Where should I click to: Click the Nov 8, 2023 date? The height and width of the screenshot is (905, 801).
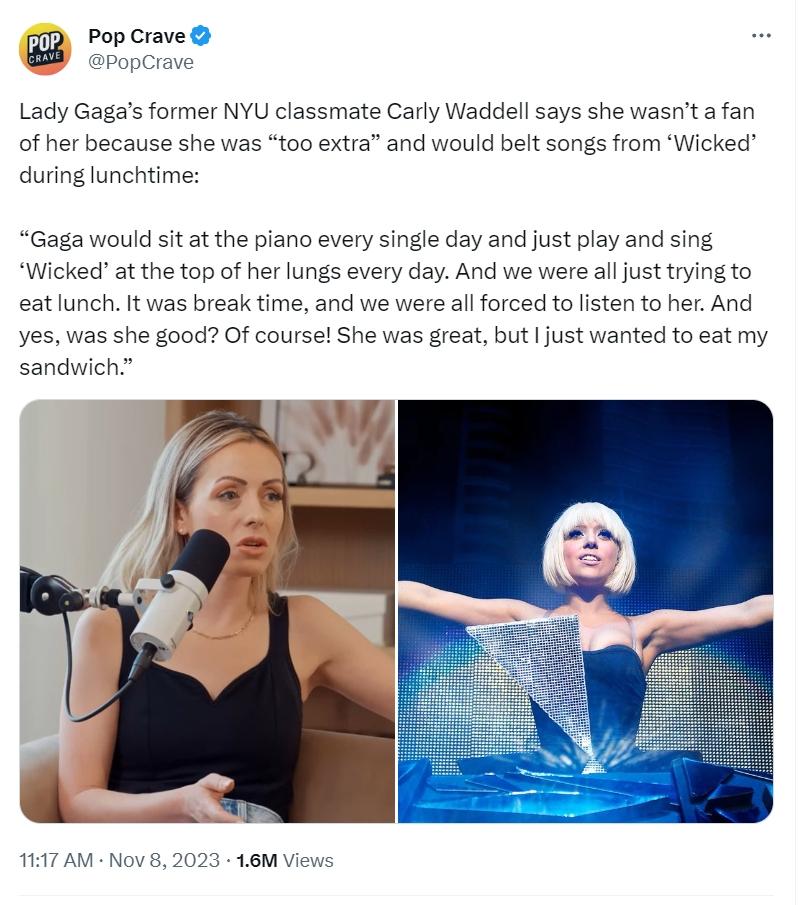[x=164, y=860]
